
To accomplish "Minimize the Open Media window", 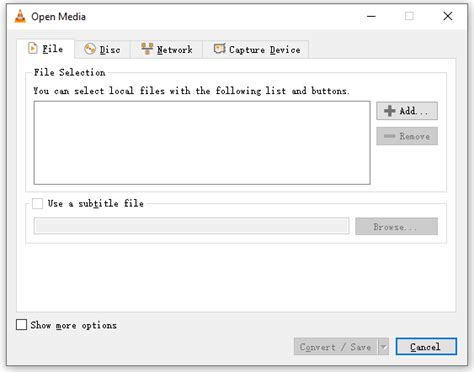I will point(371,16).
